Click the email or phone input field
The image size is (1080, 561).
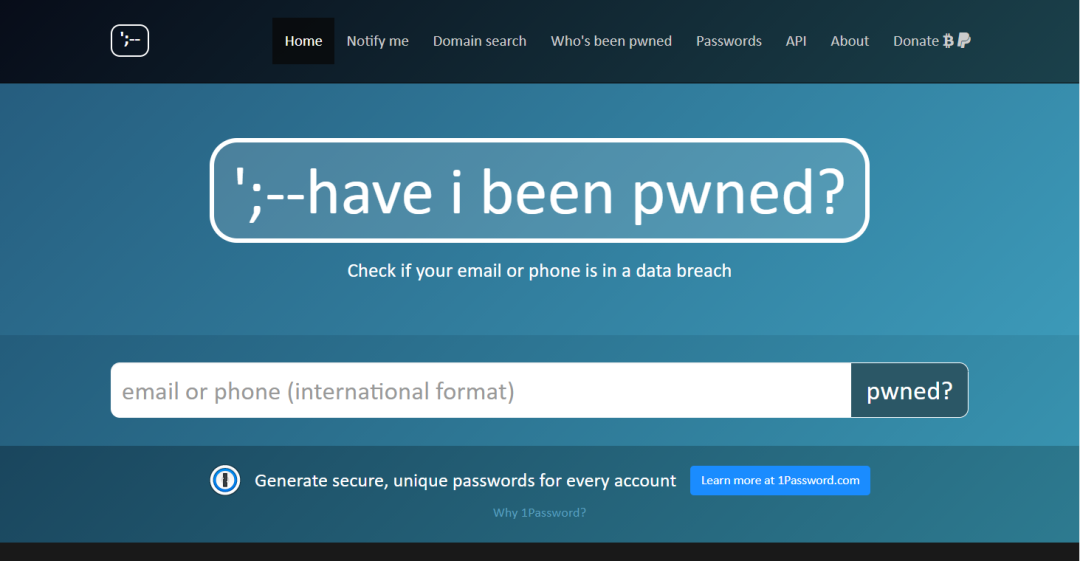pos(480,390)
